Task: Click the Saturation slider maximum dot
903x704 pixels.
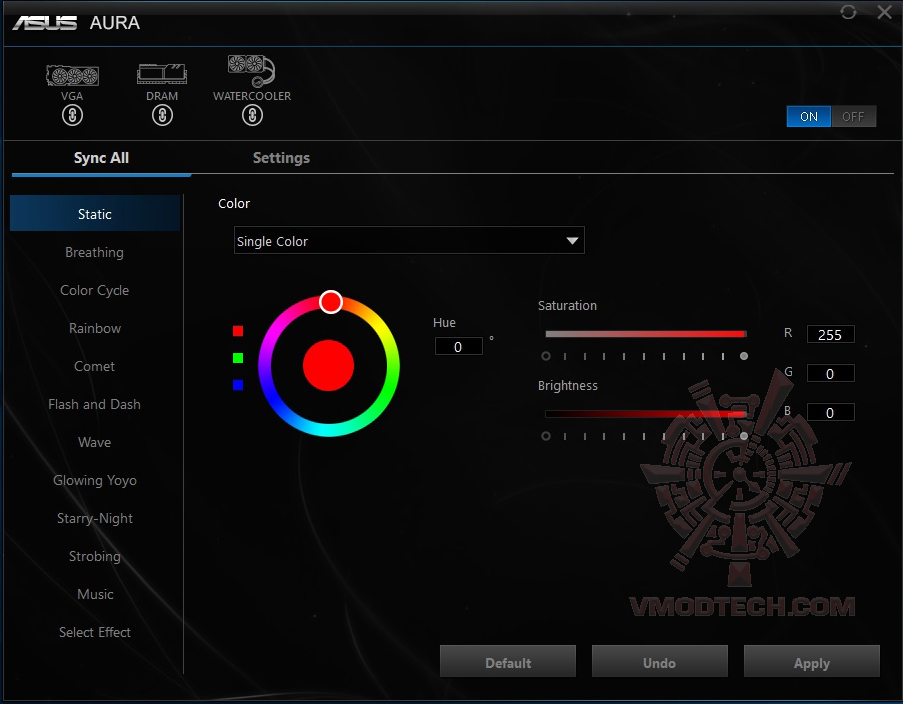Action: (744, 356)
